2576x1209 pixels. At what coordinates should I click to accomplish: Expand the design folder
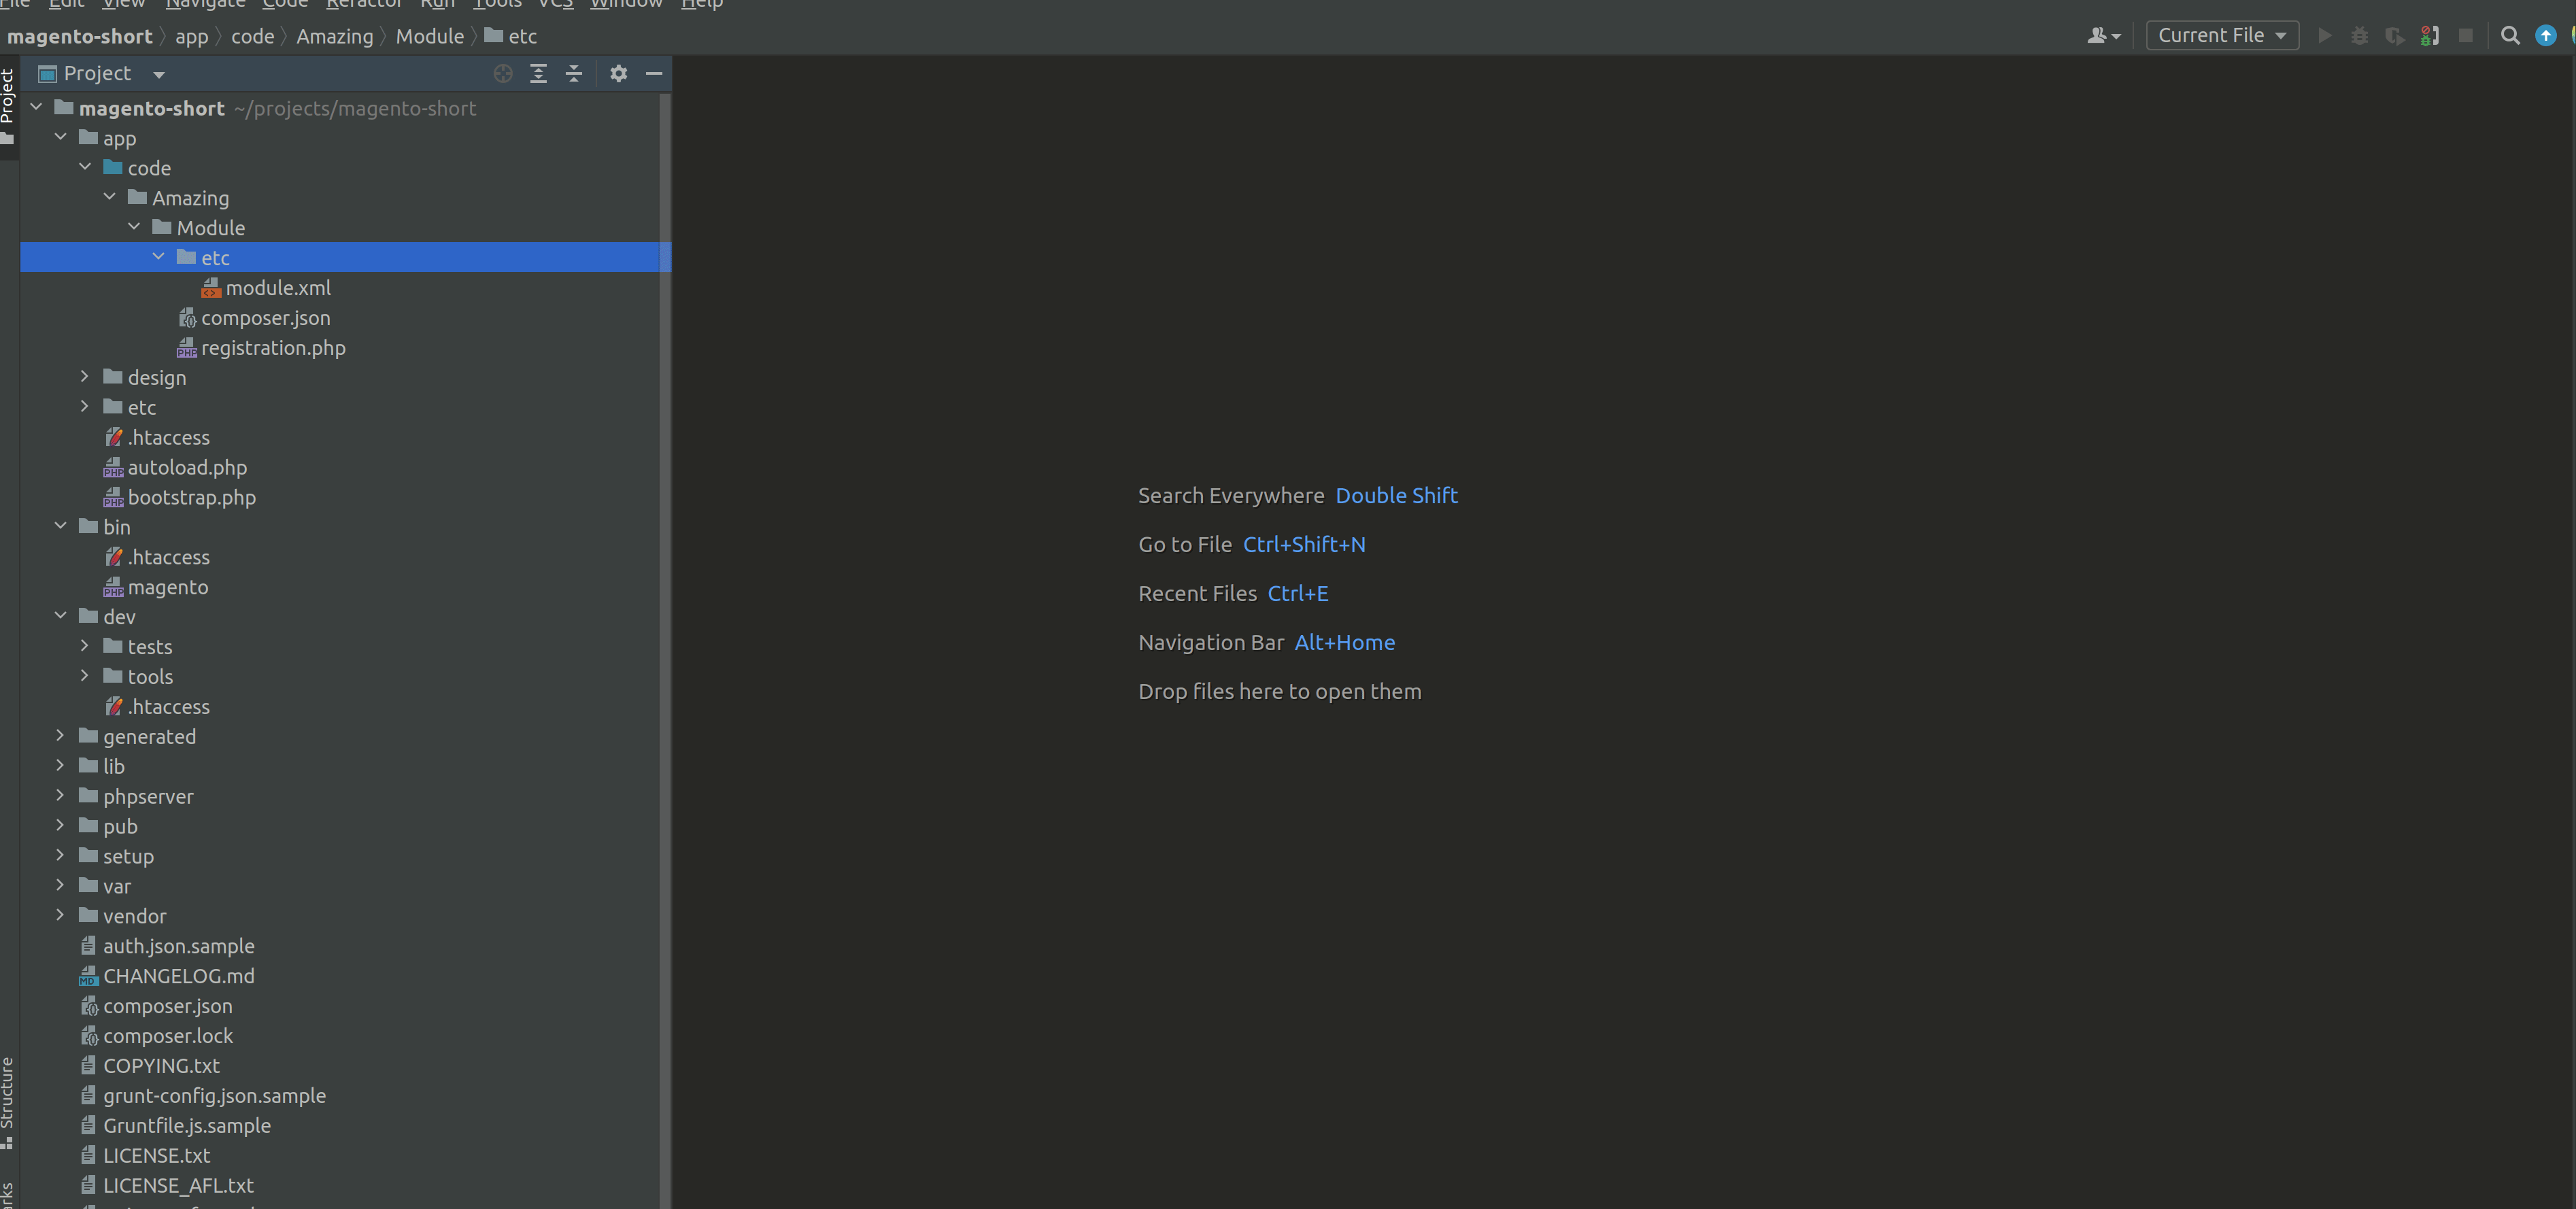[85, 377]
